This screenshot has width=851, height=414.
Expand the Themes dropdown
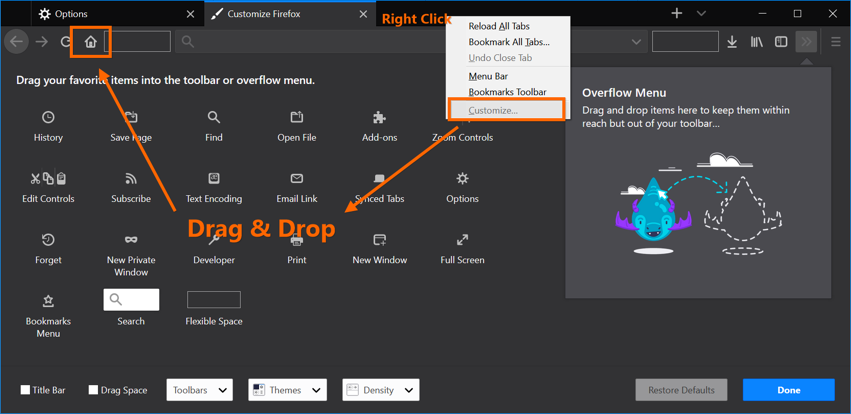tap(287, 390)
